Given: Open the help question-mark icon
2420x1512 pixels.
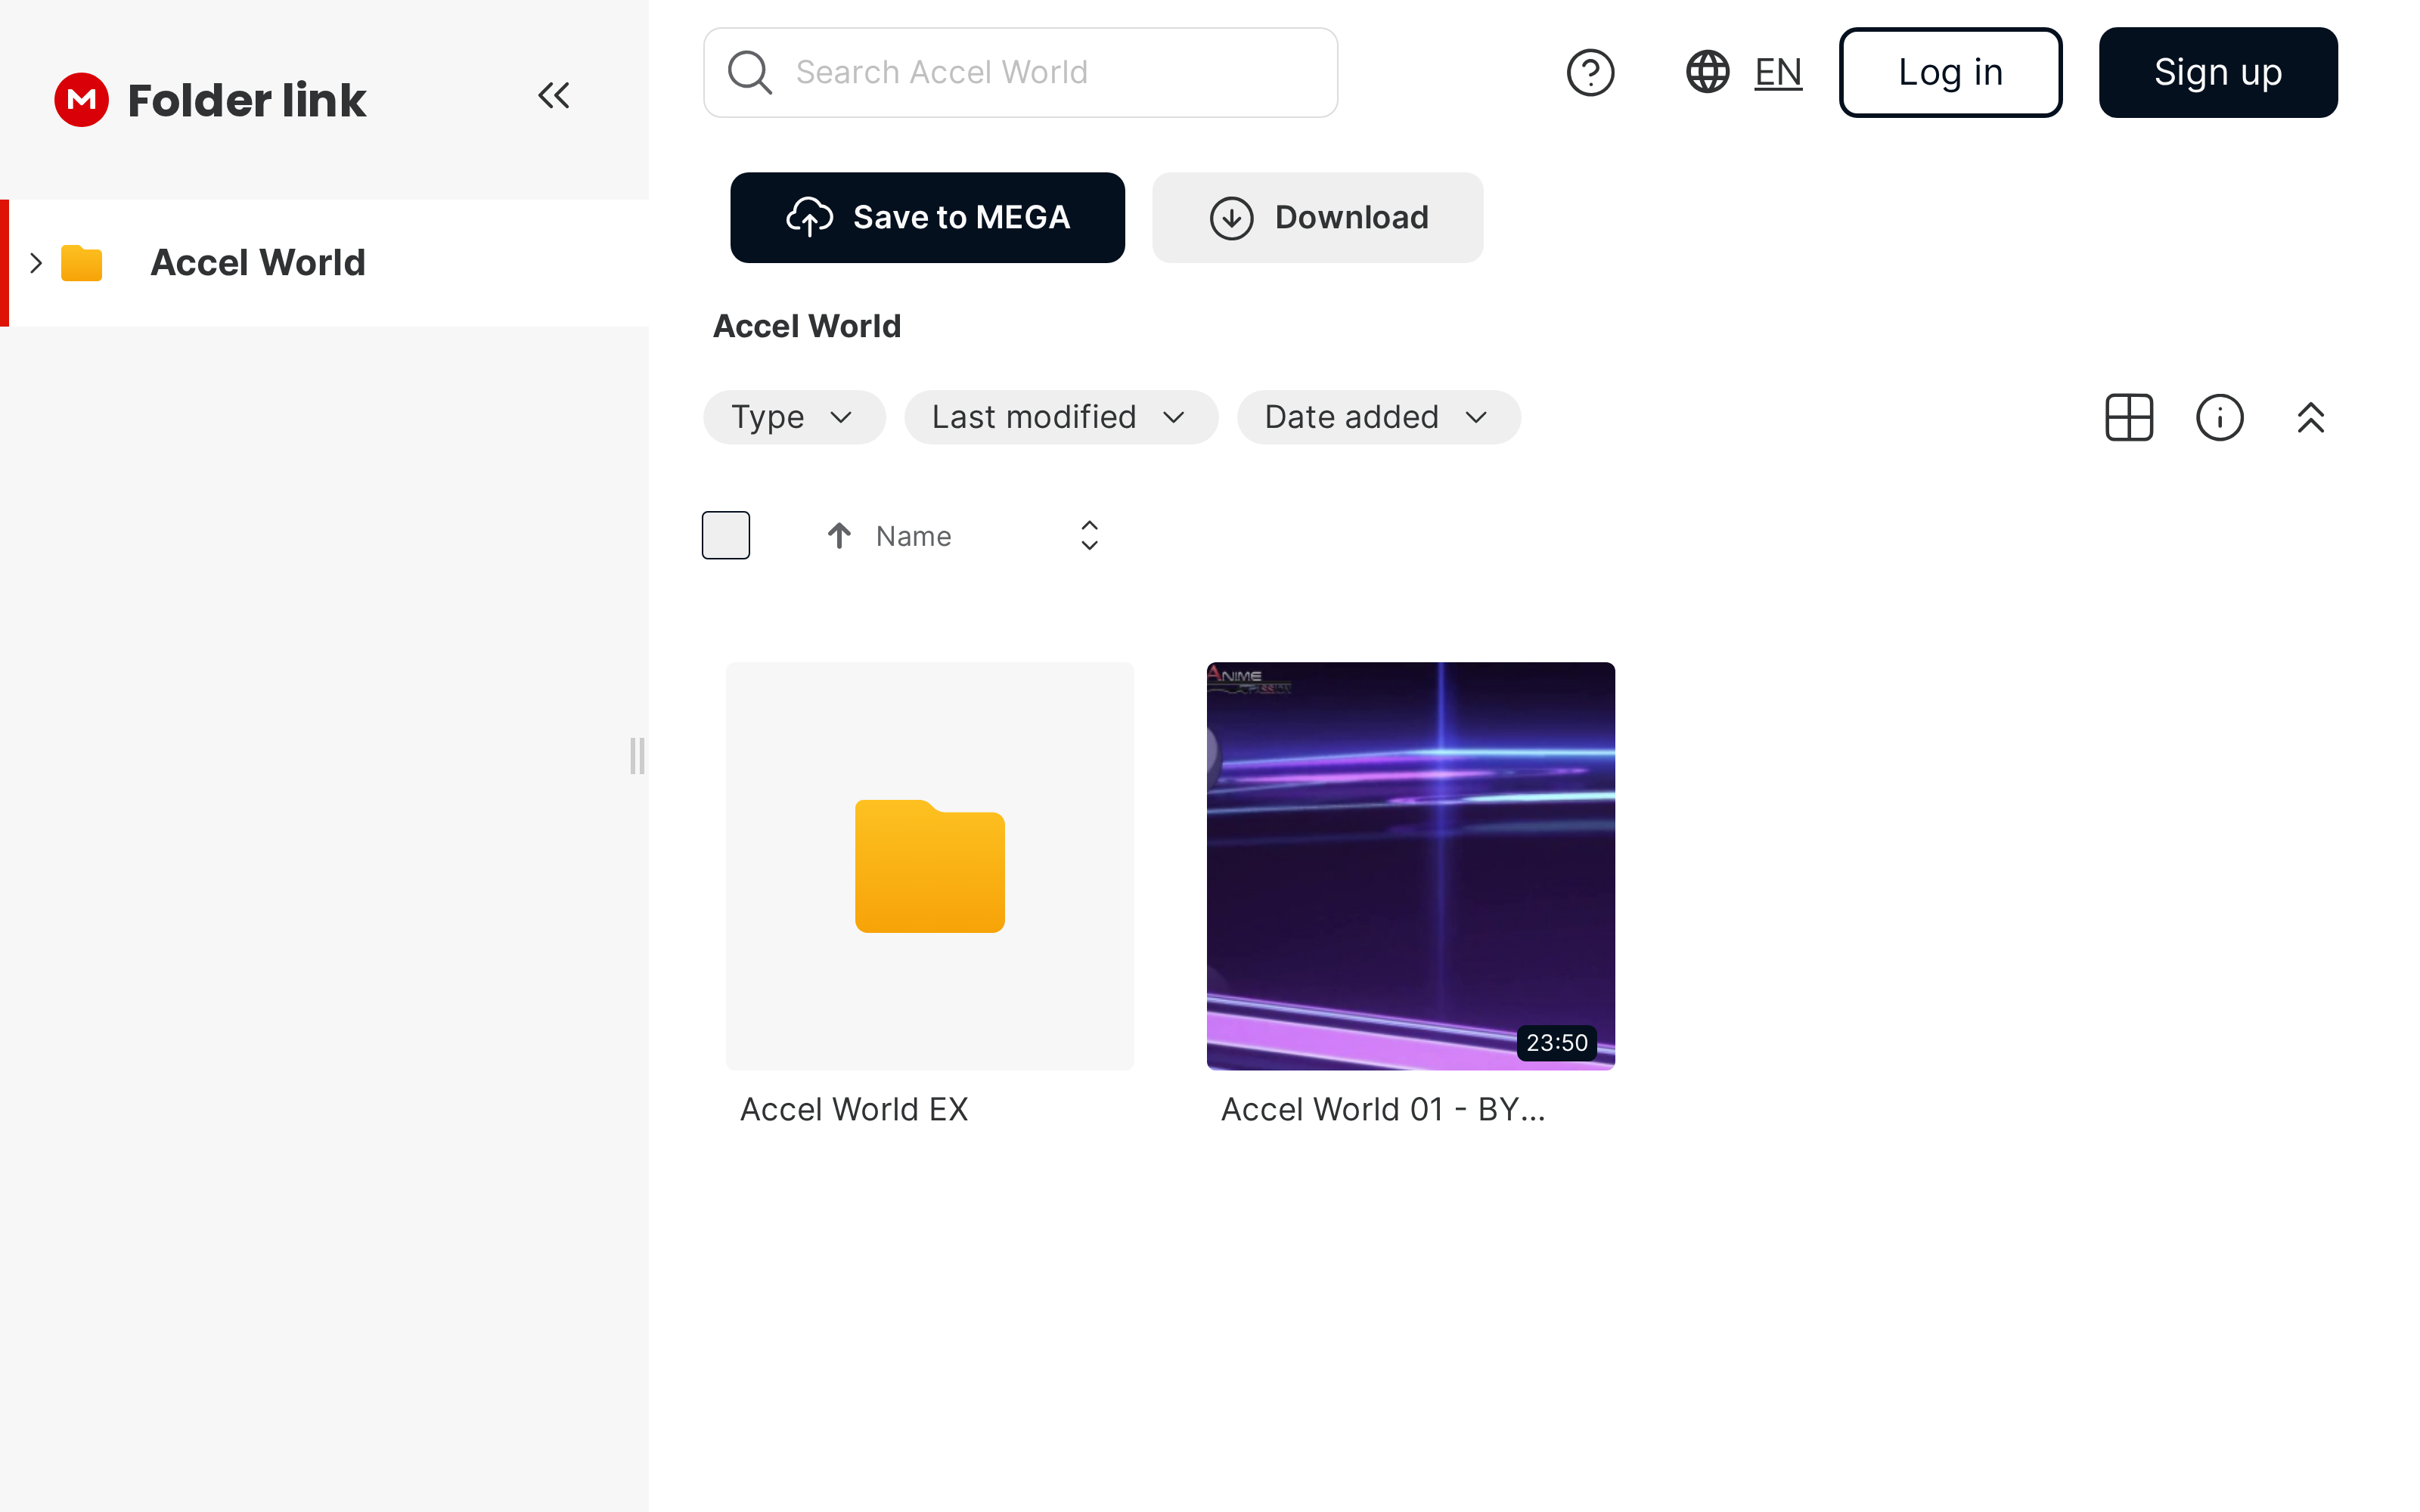Looking at the screenshot, I should pyautogui.click(x=1590, y=72).
